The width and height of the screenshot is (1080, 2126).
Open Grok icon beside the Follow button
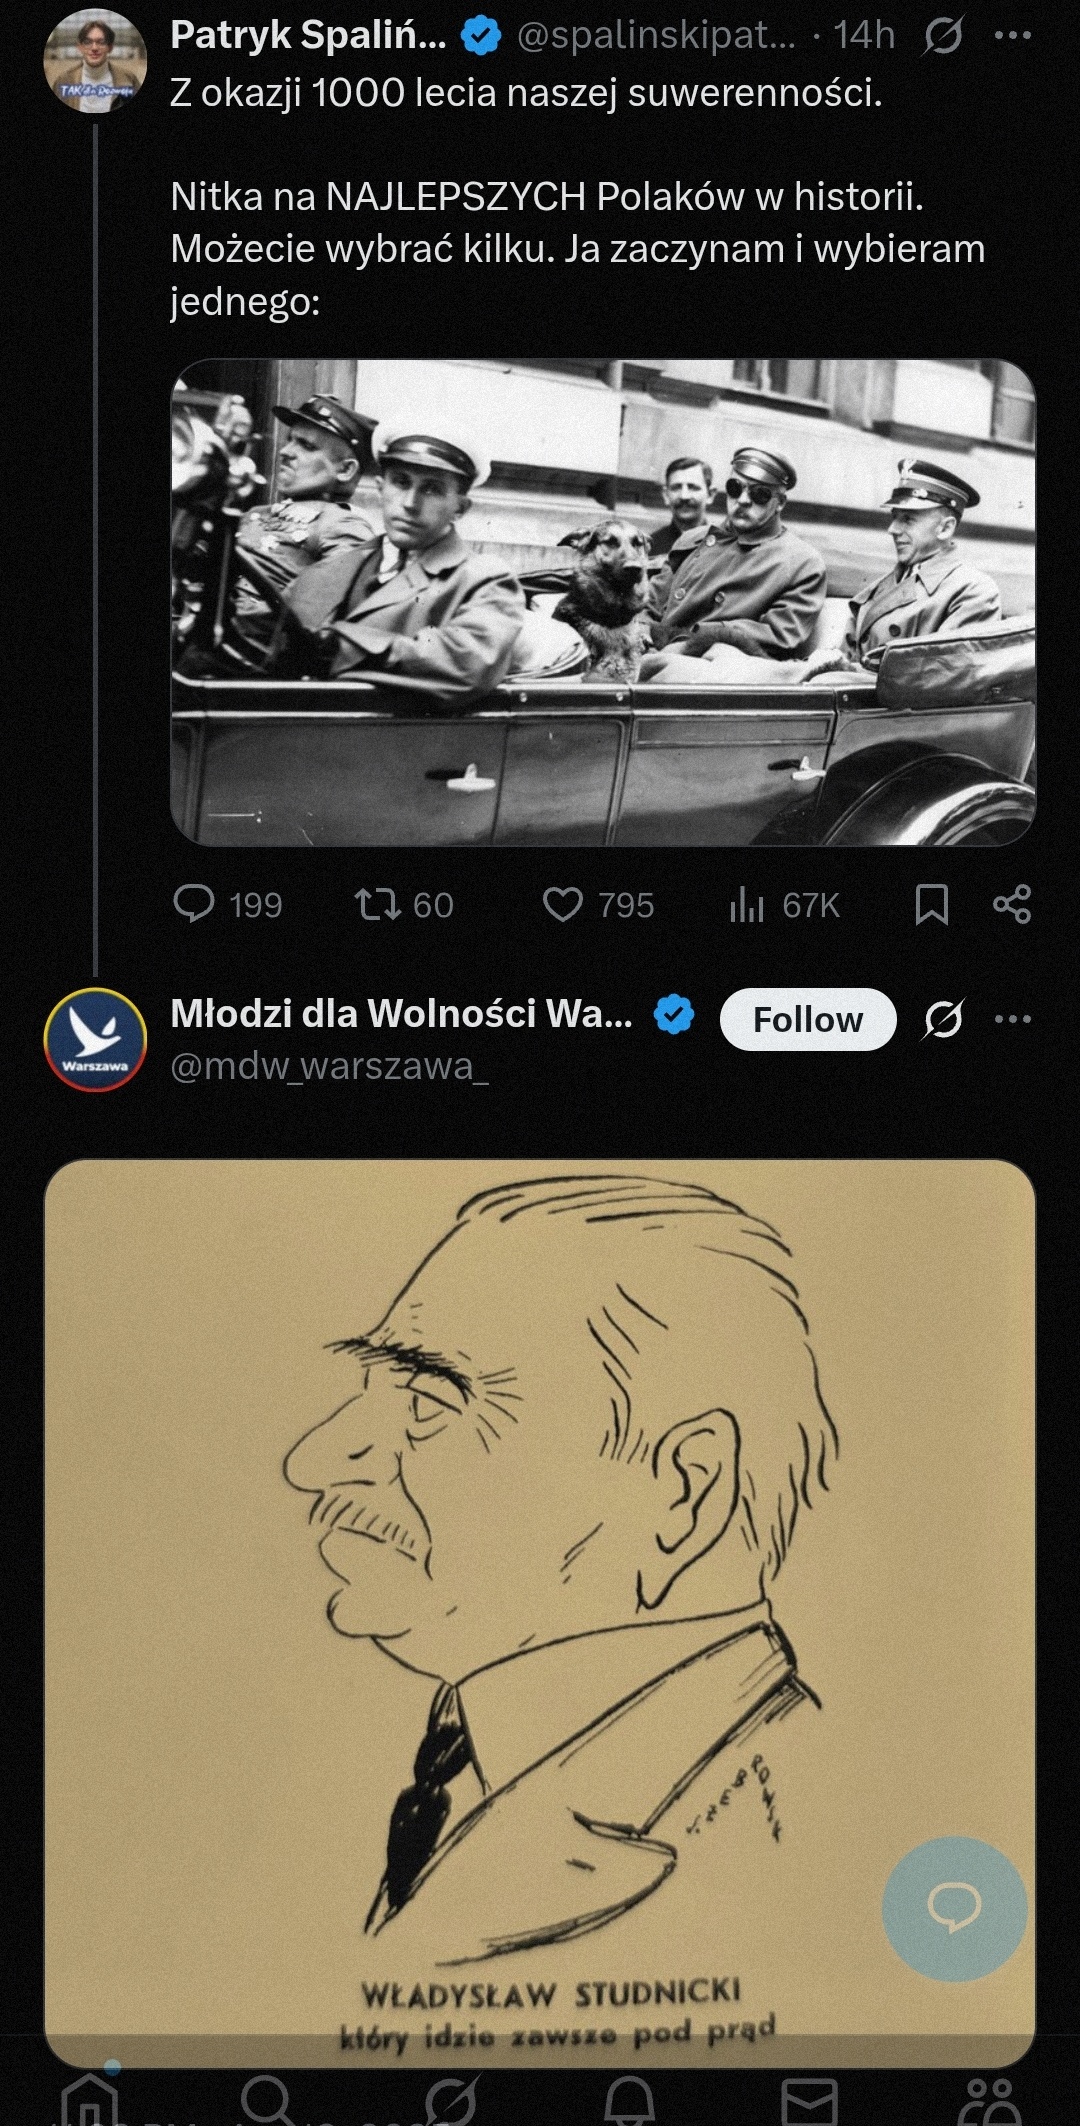pyautogui.click(x=942, y=1020)
